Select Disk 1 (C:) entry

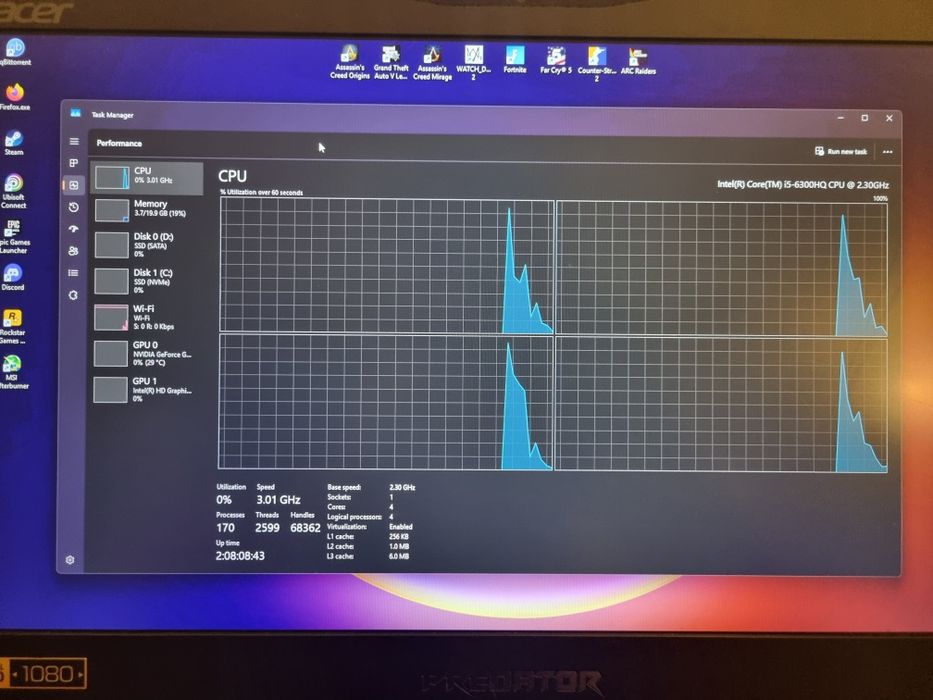tap(147, 281)
